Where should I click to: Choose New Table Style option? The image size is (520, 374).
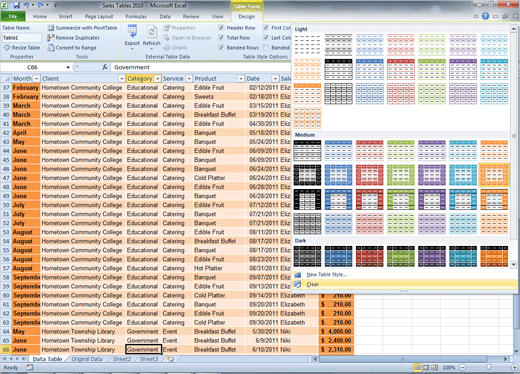tap(326, 275)
